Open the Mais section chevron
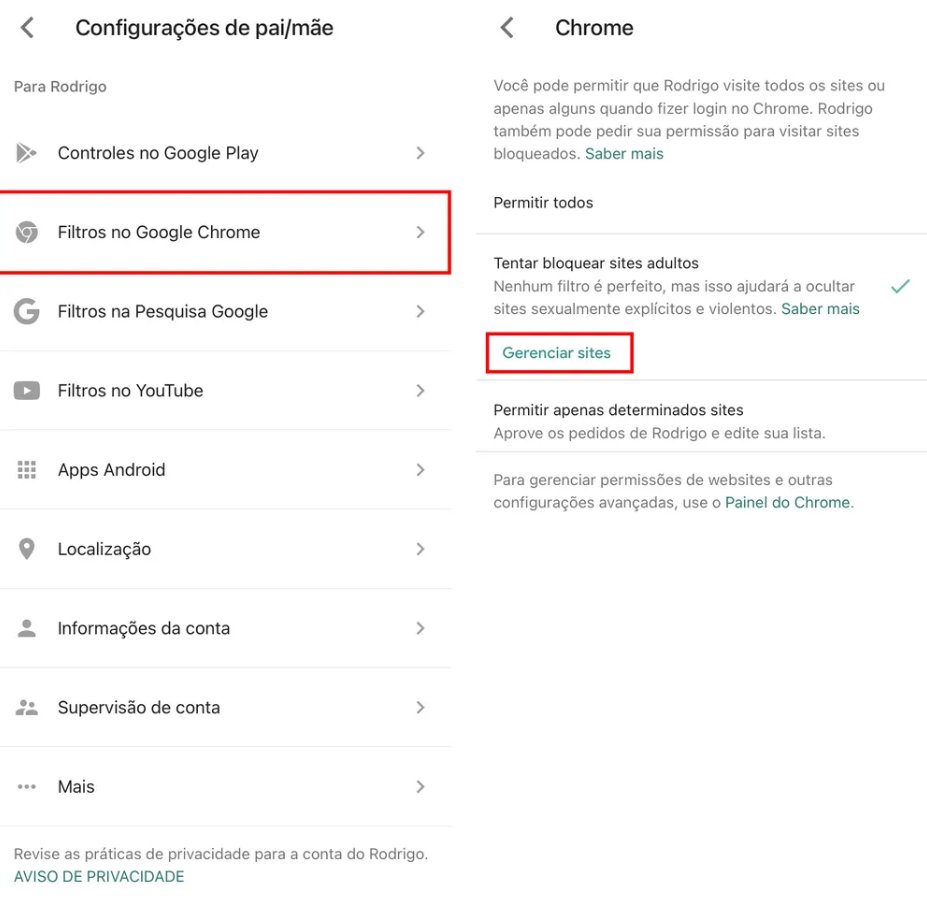The image size is (927, 898). [420, 786]
